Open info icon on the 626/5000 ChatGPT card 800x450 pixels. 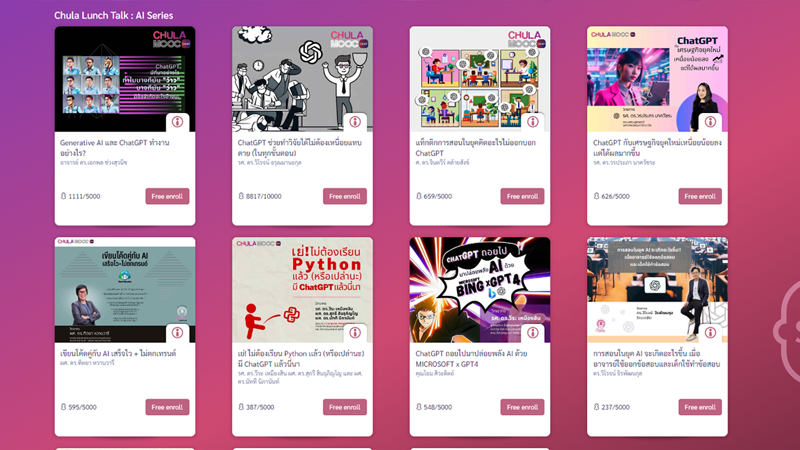[x=710, y=122]
